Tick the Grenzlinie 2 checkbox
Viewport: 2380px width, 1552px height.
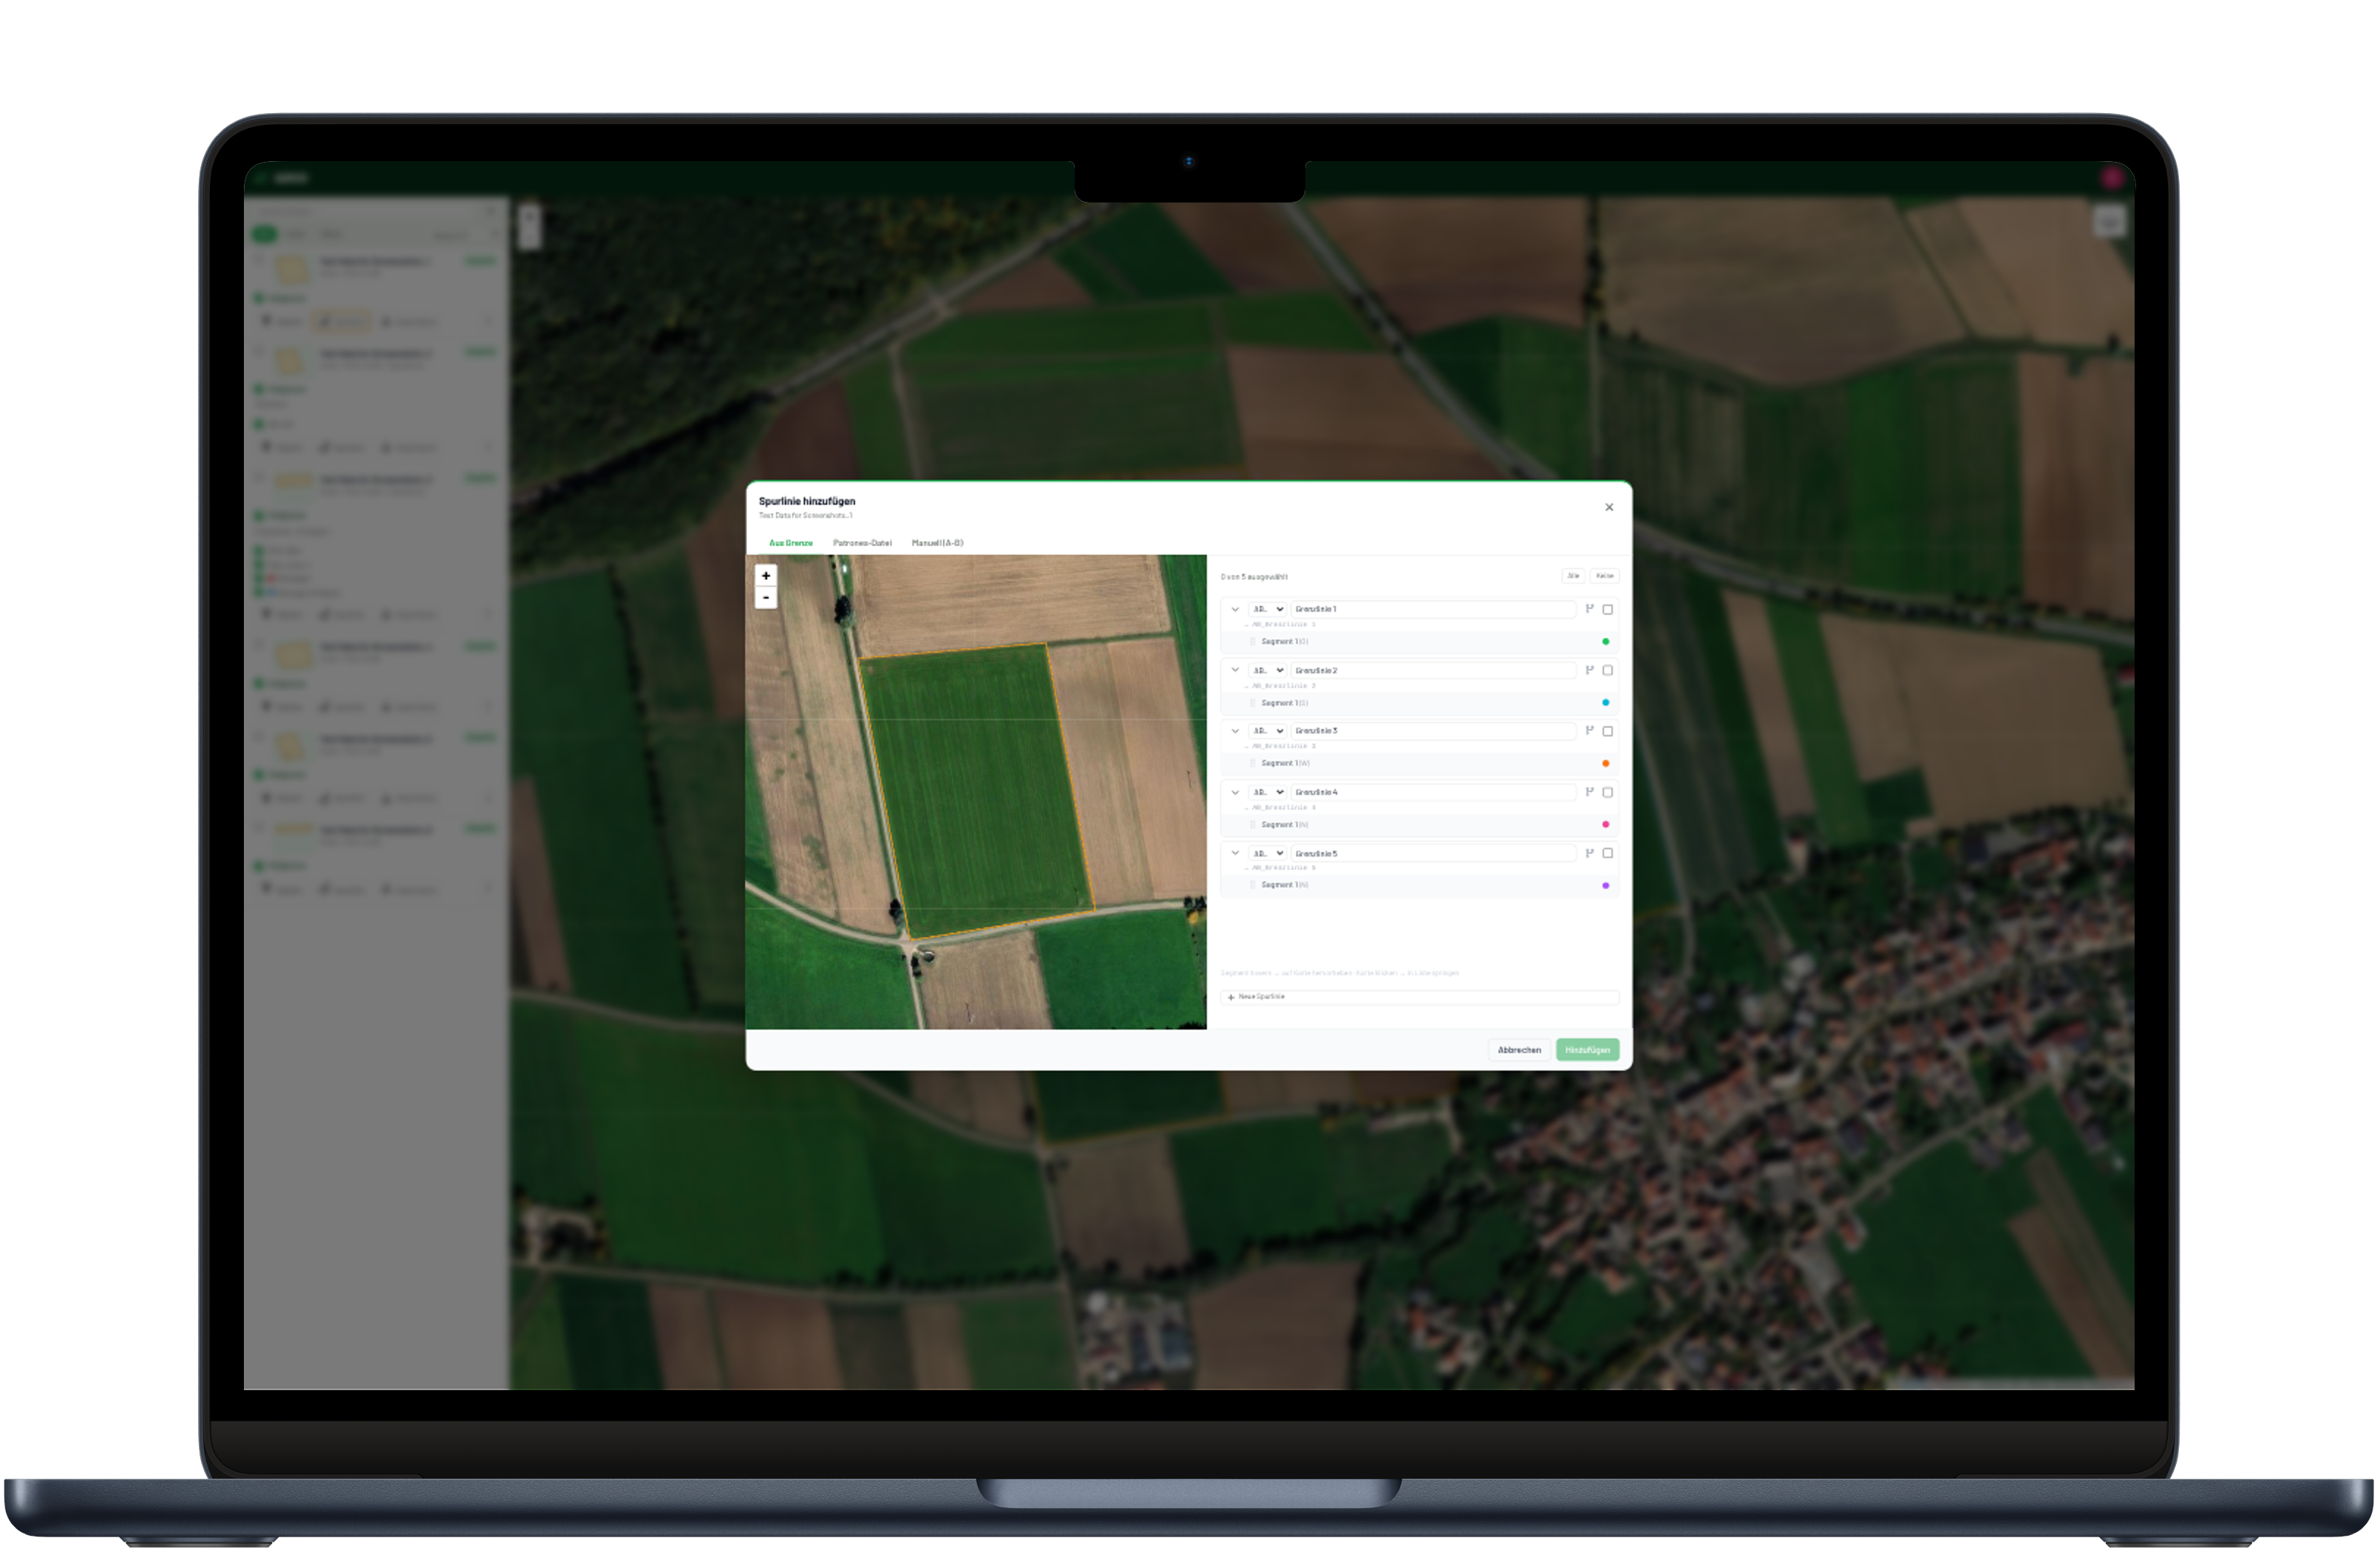tap(1608, 670)
